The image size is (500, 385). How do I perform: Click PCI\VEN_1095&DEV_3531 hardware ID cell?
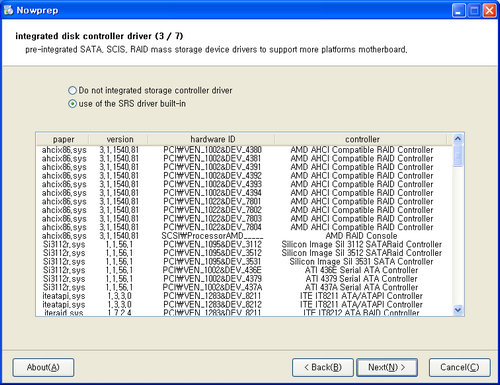tap(212, 262)
